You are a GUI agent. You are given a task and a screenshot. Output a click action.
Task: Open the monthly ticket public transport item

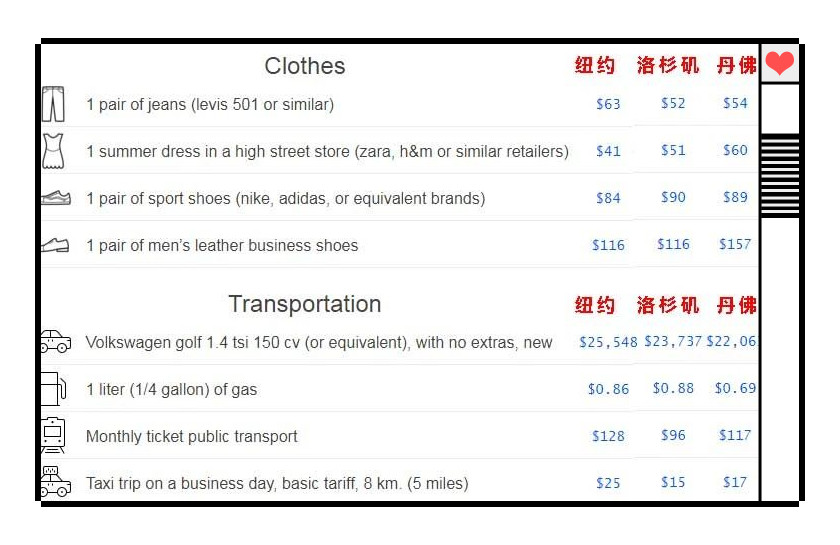click(192, 436)
